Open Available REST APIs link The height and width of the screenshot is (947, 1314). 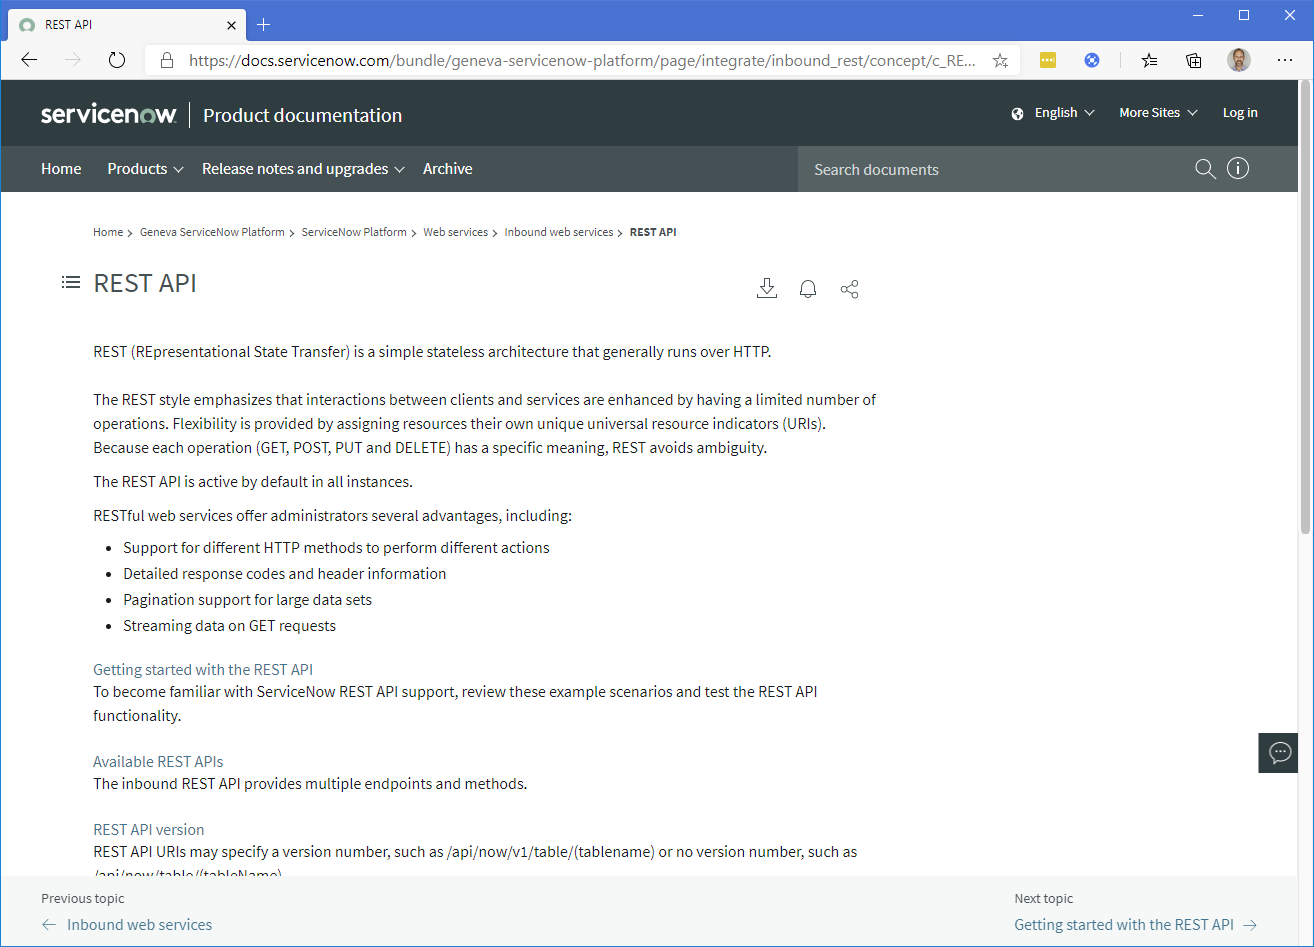point(158,762)
